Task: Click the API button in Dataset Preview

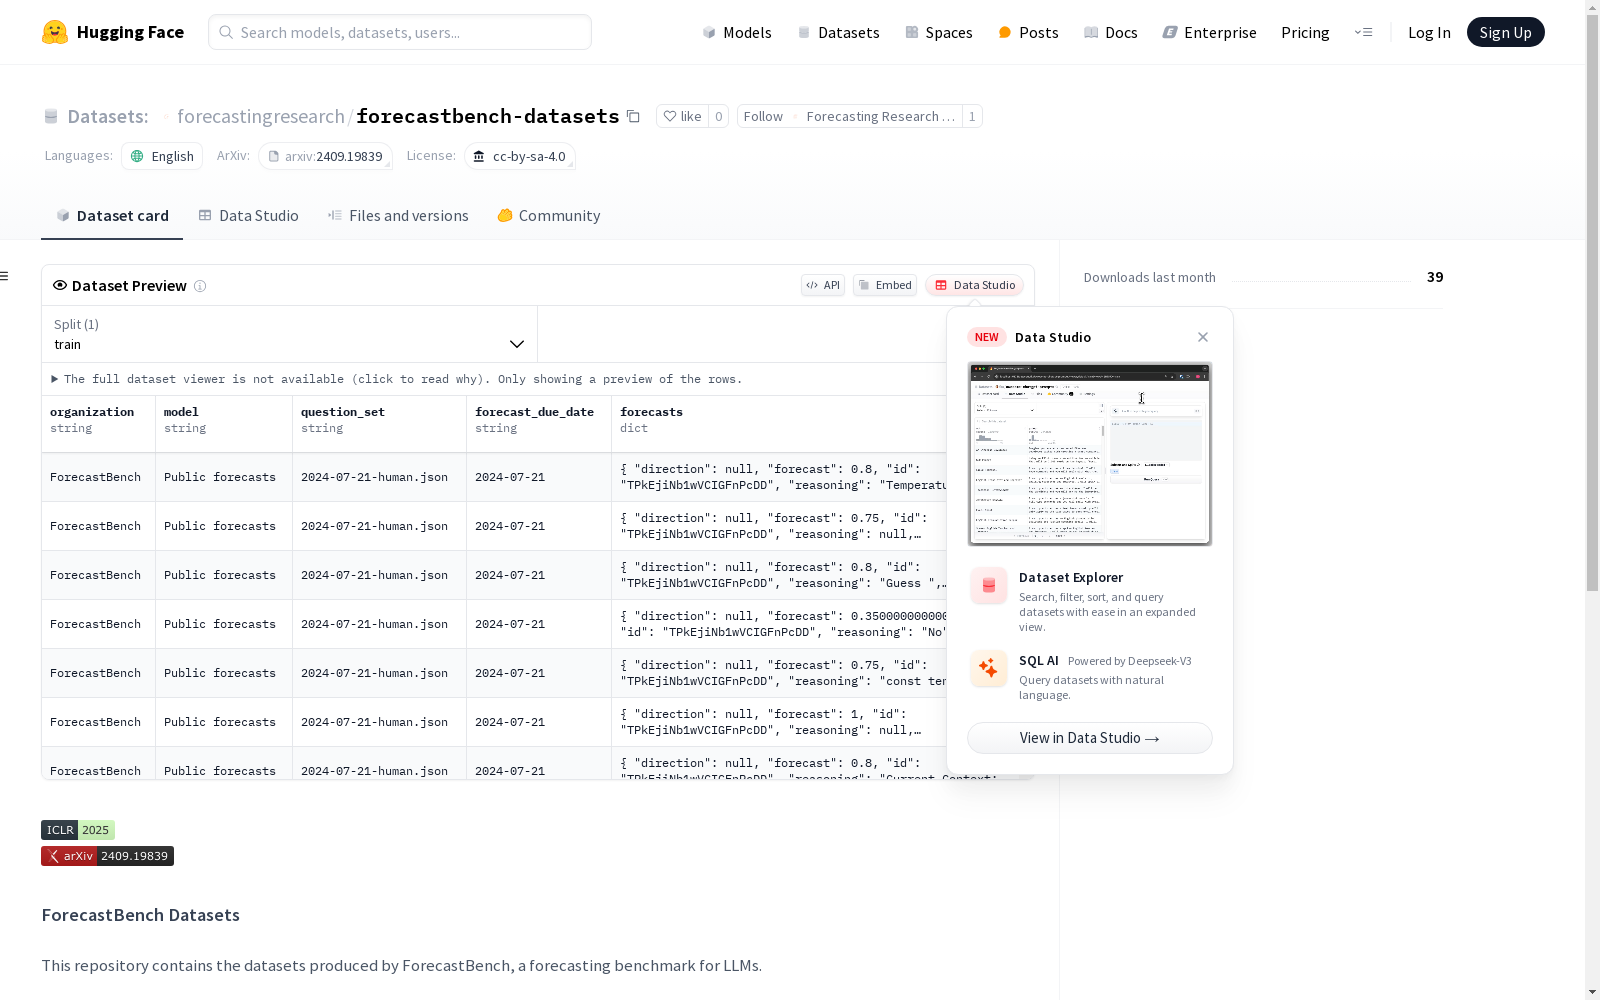Action: [823, 285]
